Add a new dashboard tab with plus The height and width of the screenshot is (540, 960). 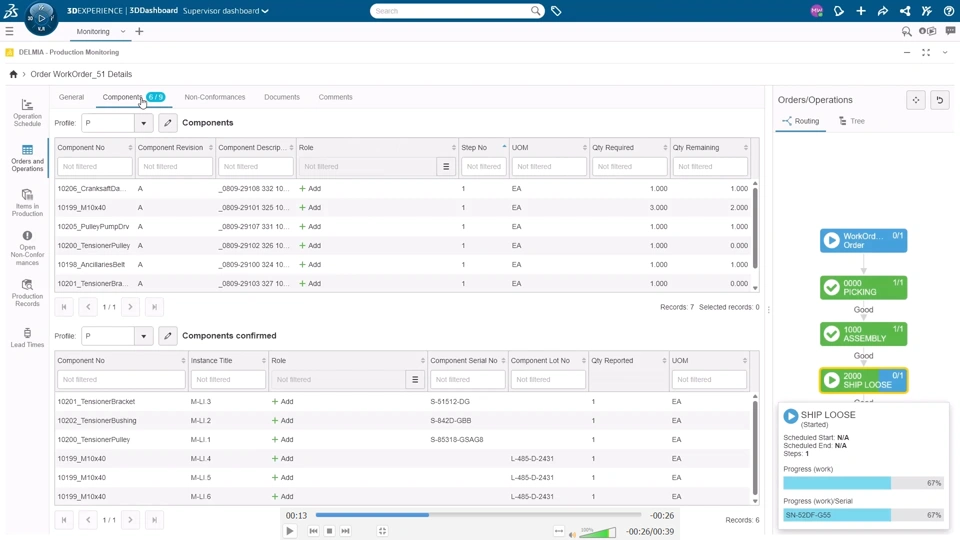(x=139, y=31)
